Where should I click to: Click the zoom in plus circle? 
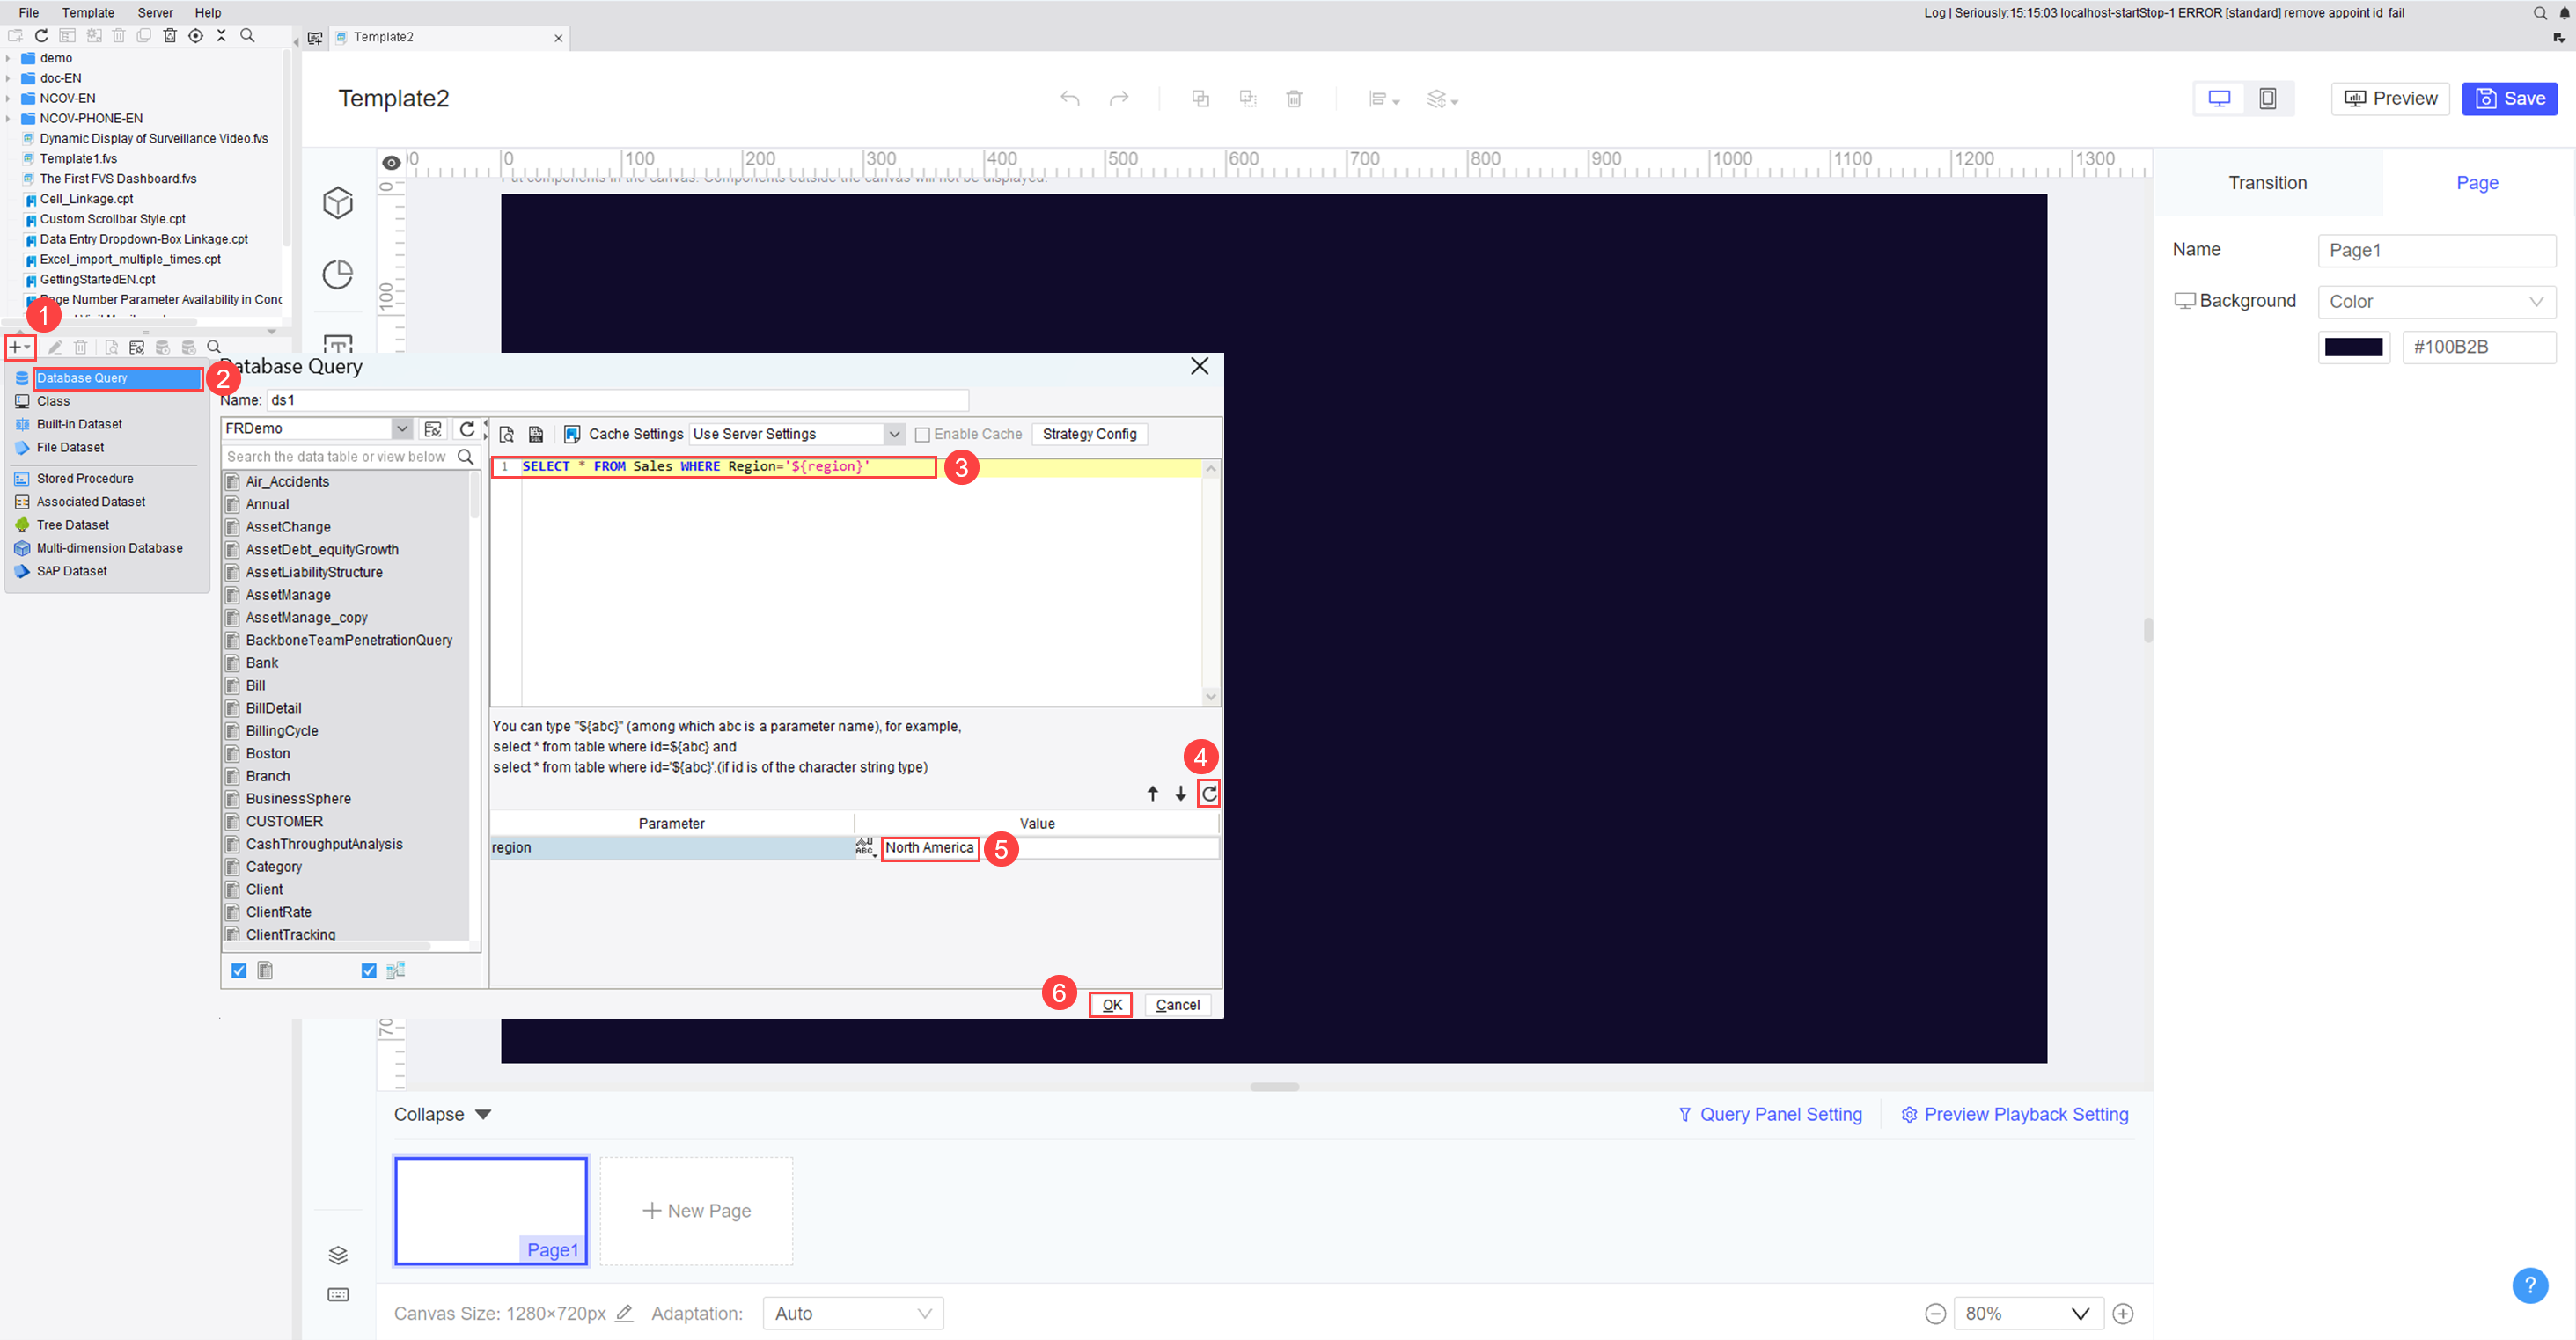tap(2122, 1313)
